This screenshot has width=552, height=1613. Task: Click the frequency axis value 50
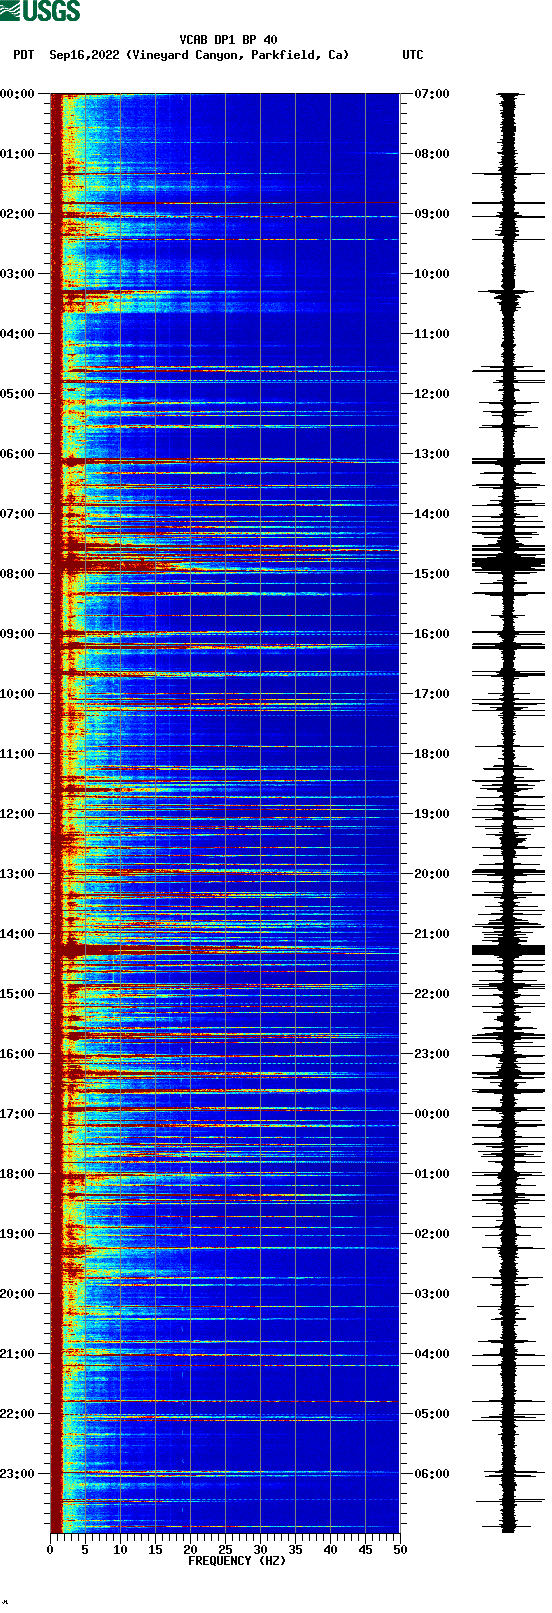400,1550
